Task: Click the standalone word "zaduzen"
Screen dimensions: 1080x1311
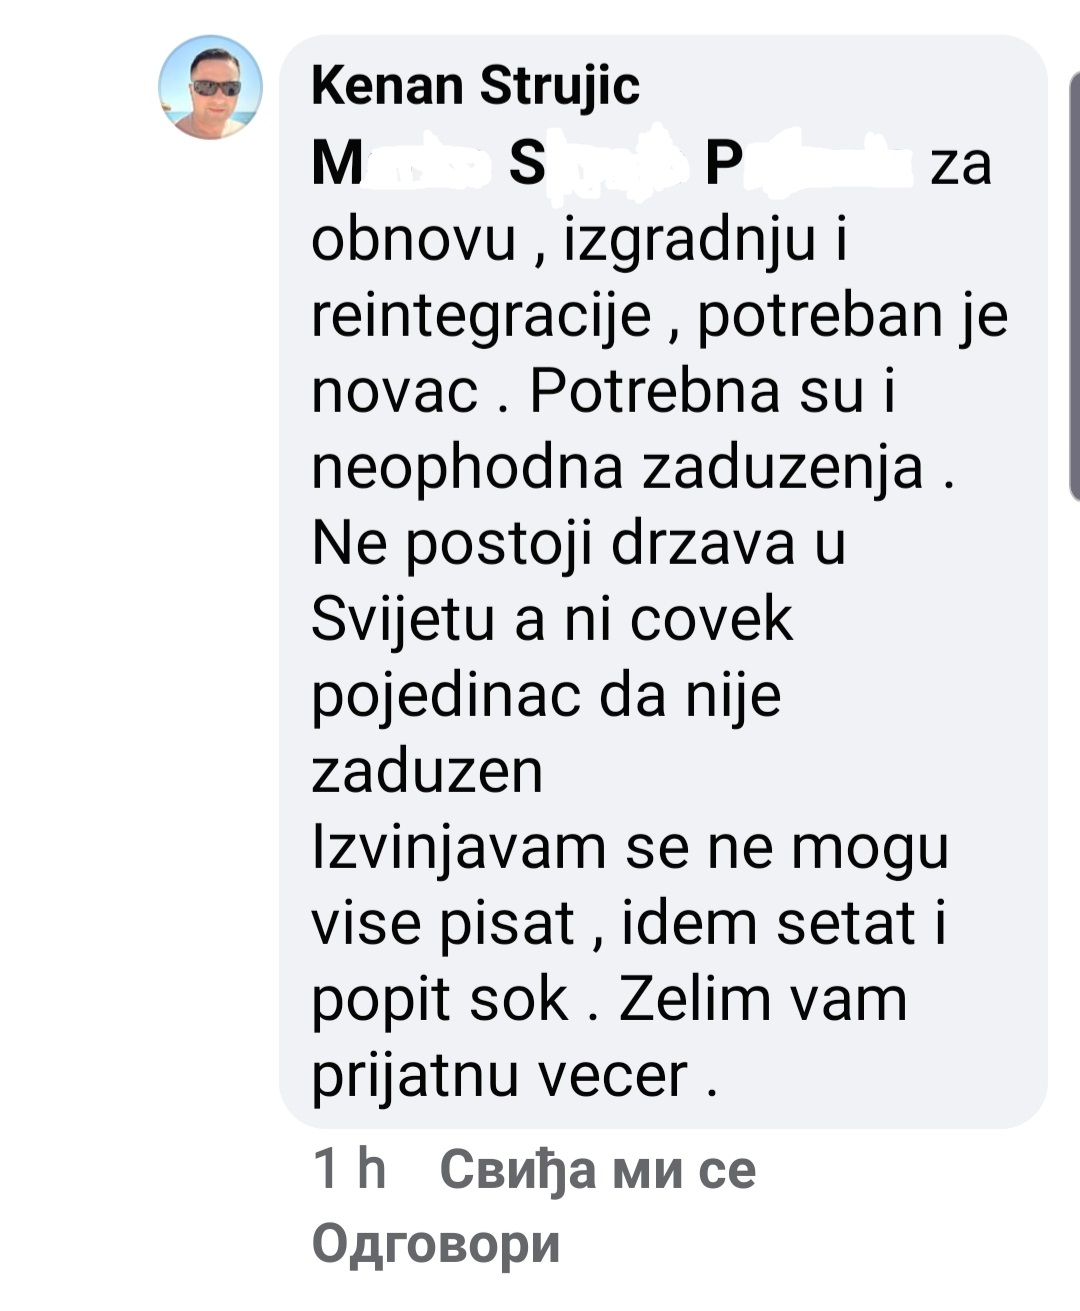Action: [x=427, y=772]
